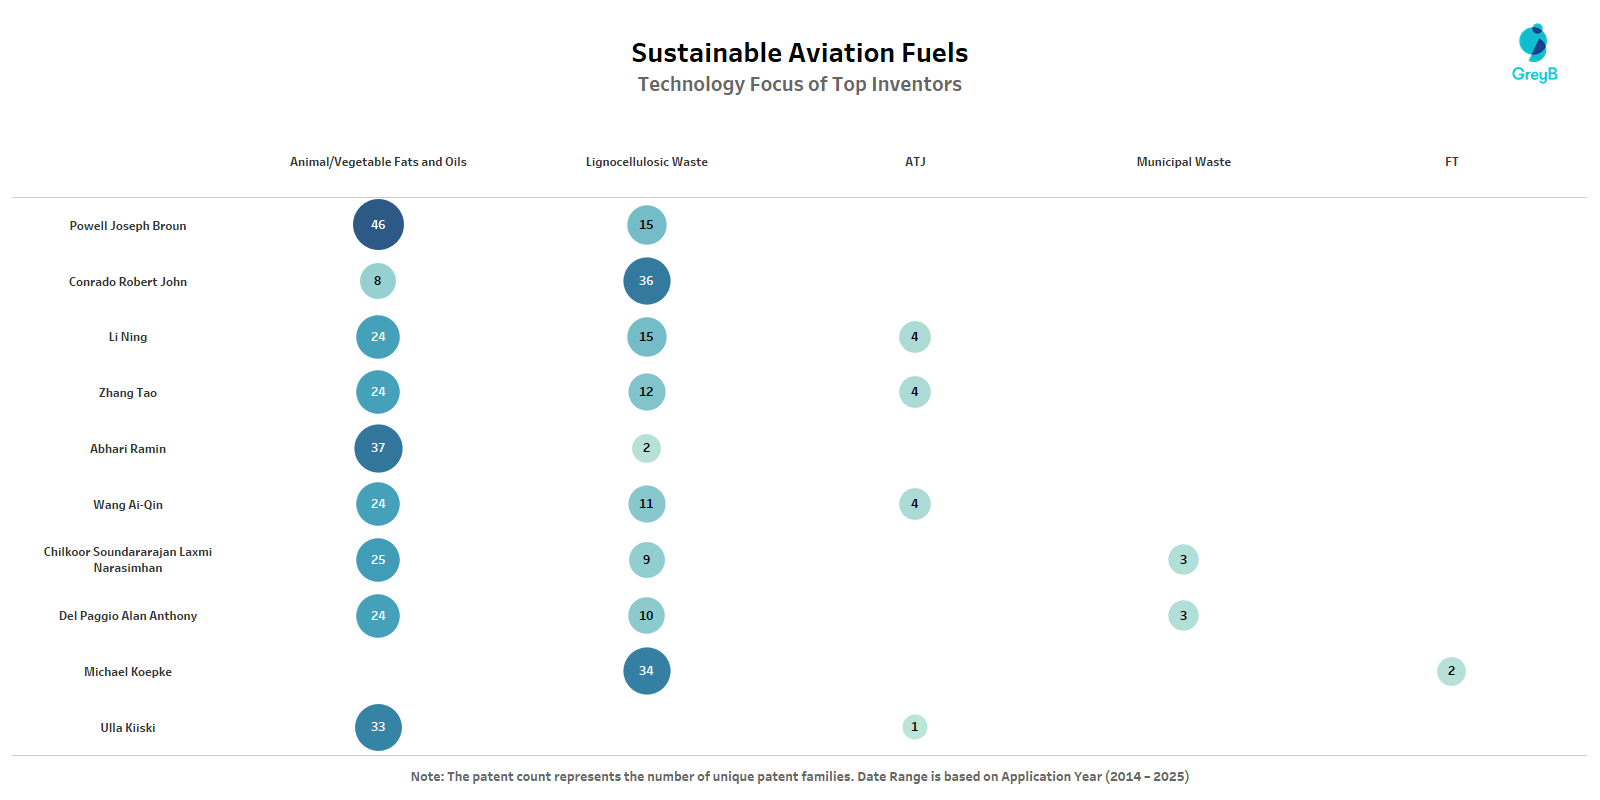Click Michael Koepke's 34 Lignocellulosic bubble
The width and height of the screenshot is (1600, 800).
(x=646, y=671)
